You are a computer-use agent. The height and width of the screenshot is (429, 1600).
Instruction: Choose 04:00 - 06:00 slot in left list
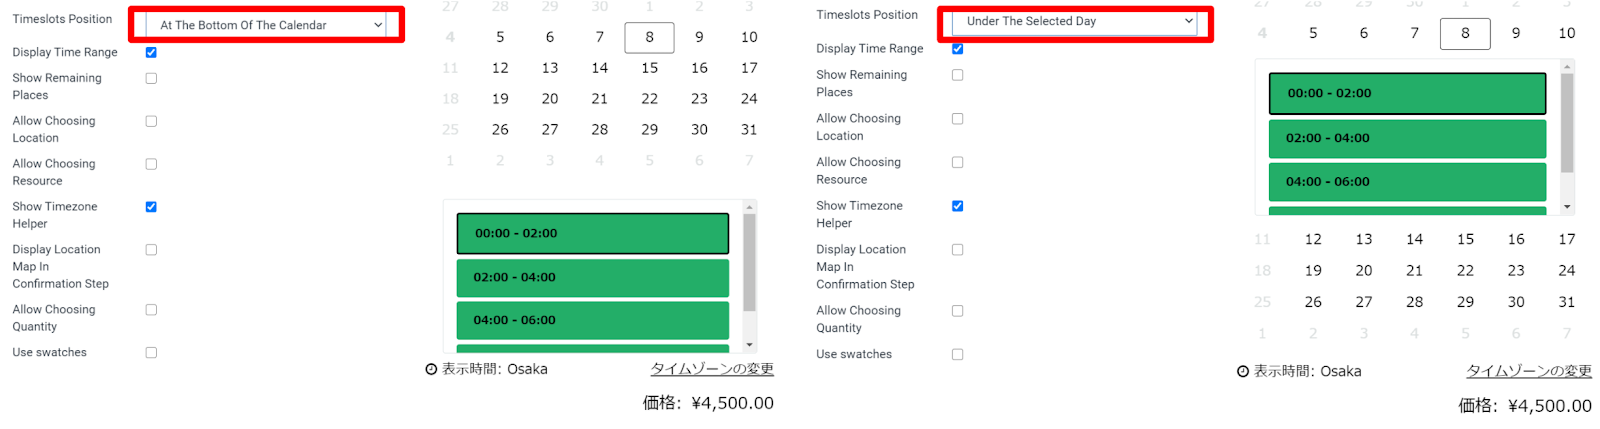593,320
